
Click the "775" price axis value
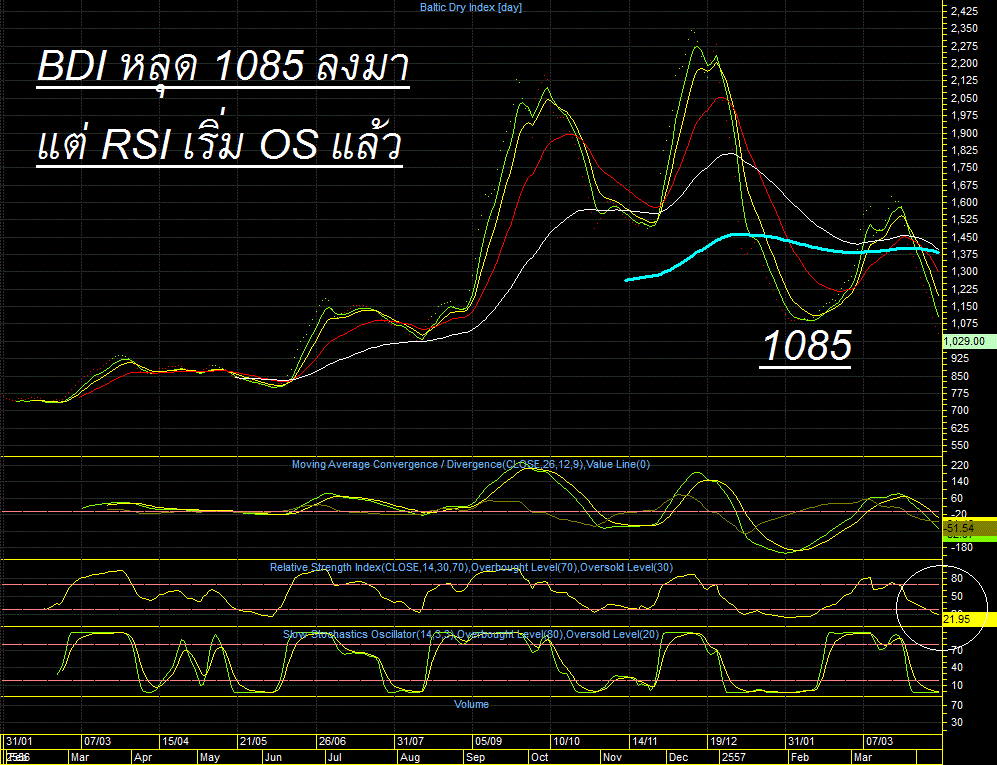pyautogui.click(x=960, y=394)
